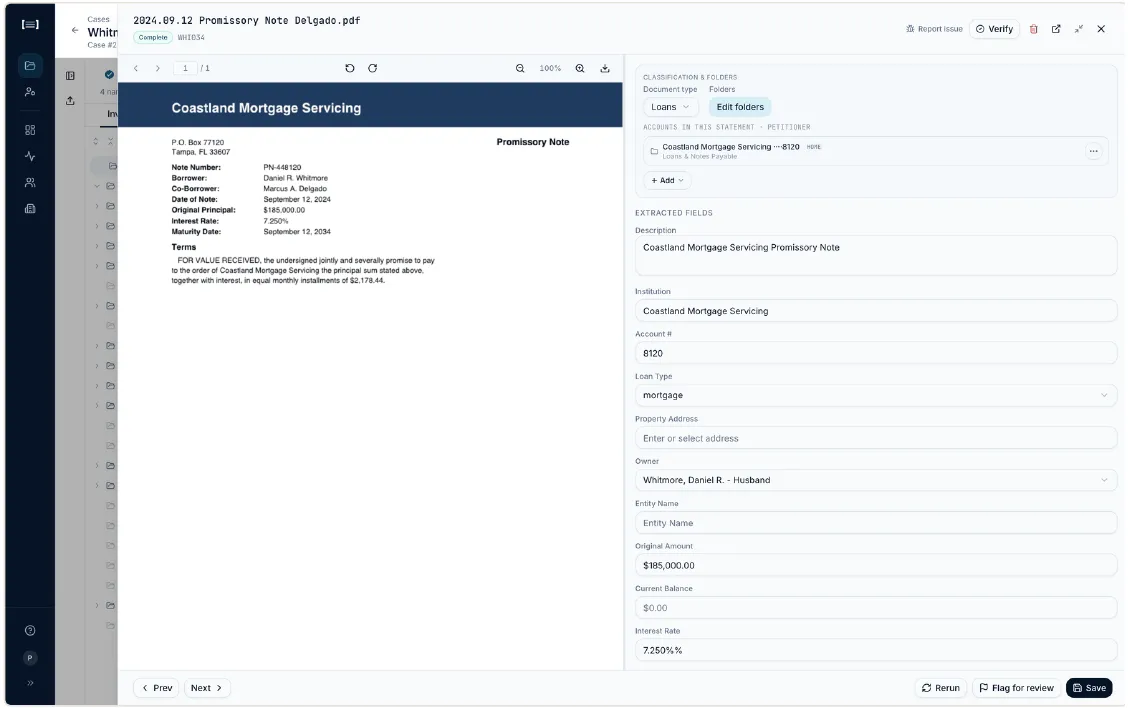Delete document with red trash icon
The image size is (1128, 708).
click(x=1034, y=29)
